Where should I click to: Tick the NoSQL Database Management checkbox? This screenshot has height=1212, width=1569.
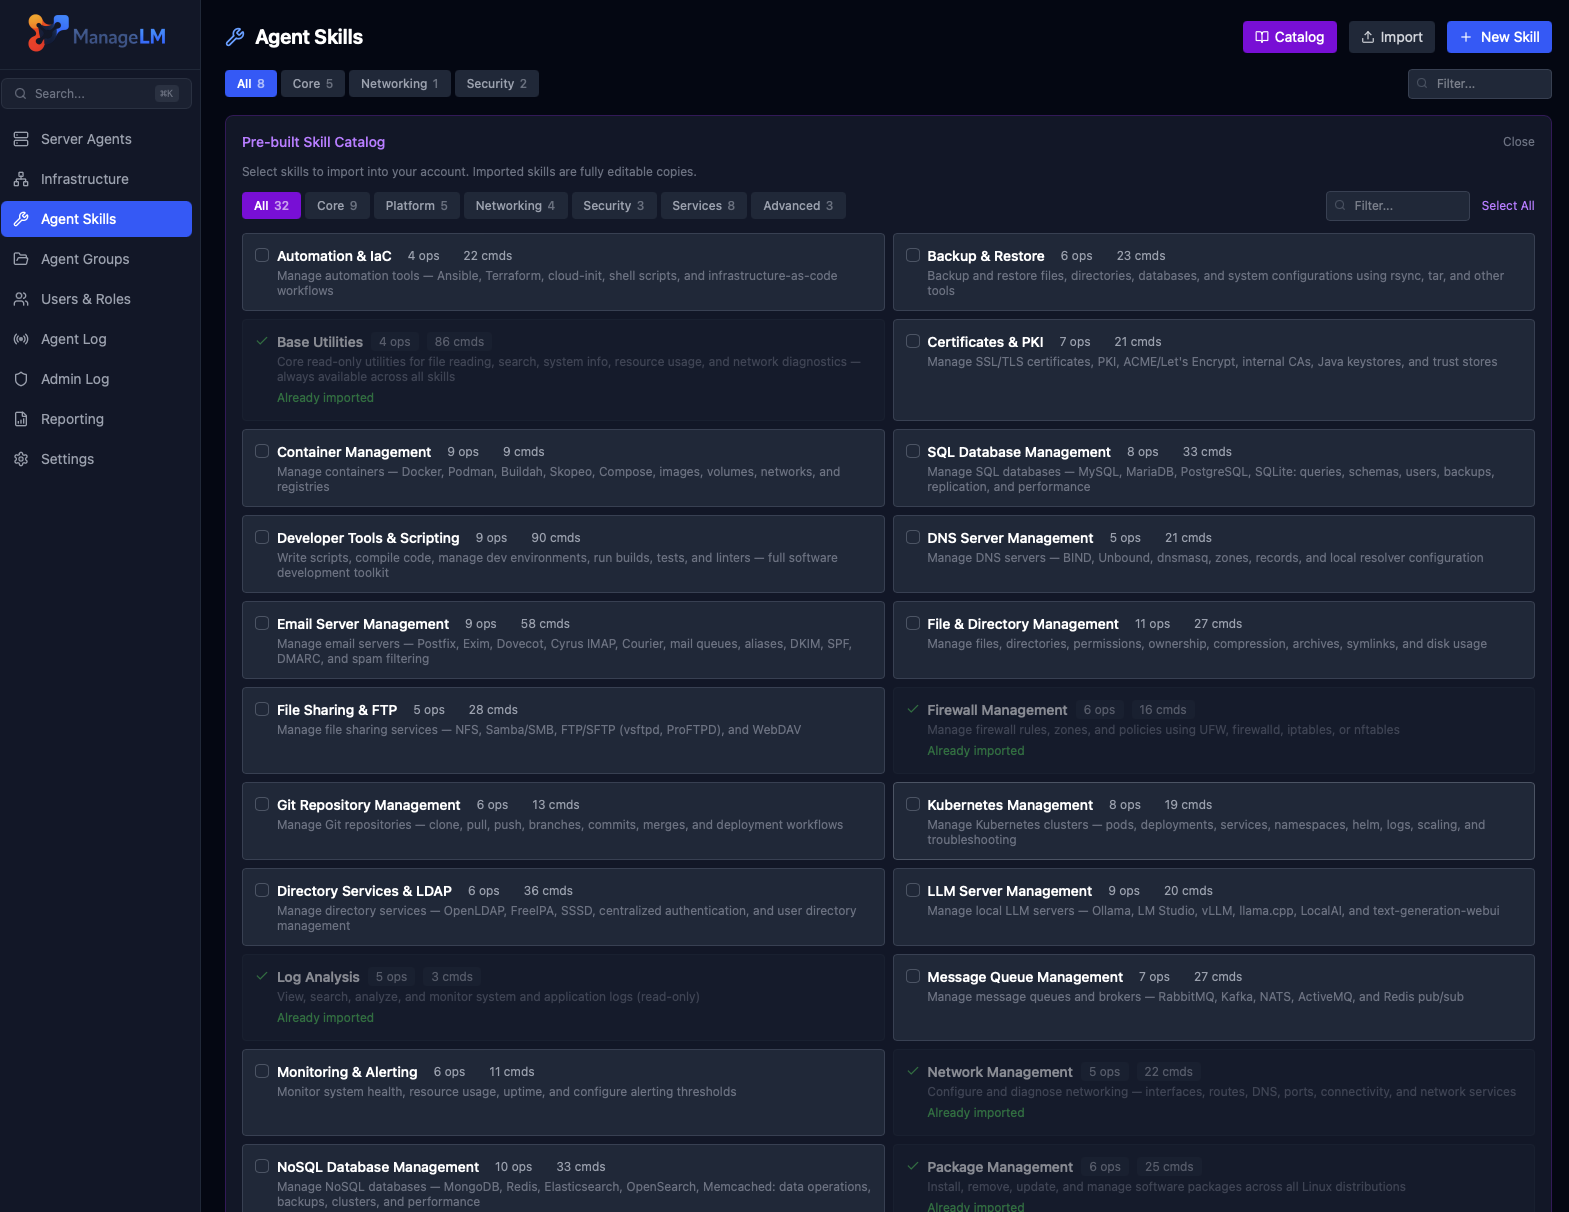click(x=262, y=1166)
